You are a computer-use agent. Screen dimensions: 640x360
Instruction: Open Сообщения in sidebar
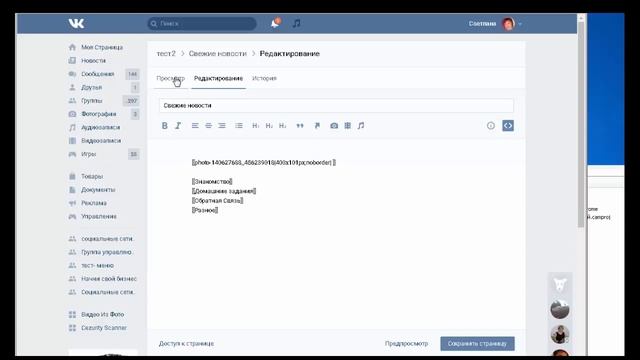pos(97,74)
